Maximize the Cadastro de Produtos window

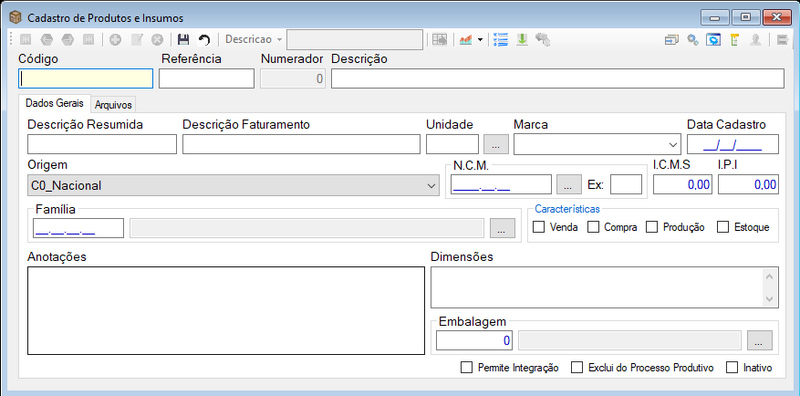745,18
